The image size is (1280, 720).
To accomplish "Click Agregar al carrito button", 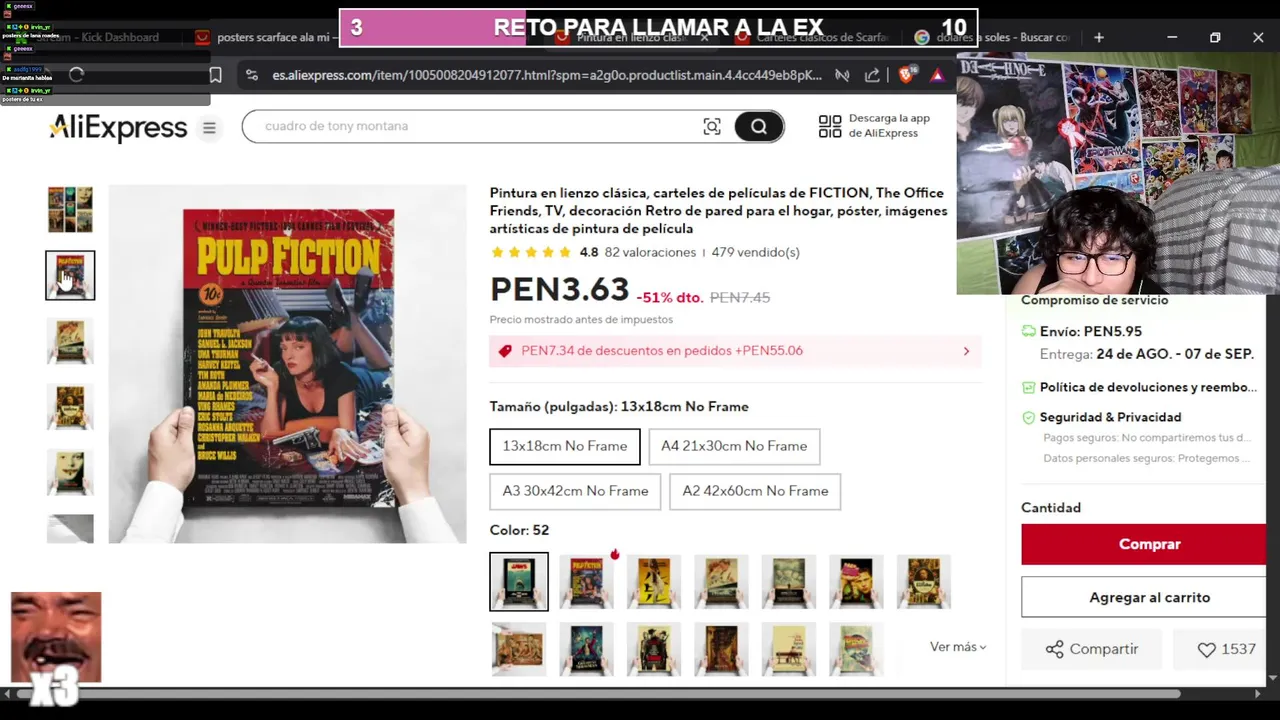I will (x=1143, y=597).
